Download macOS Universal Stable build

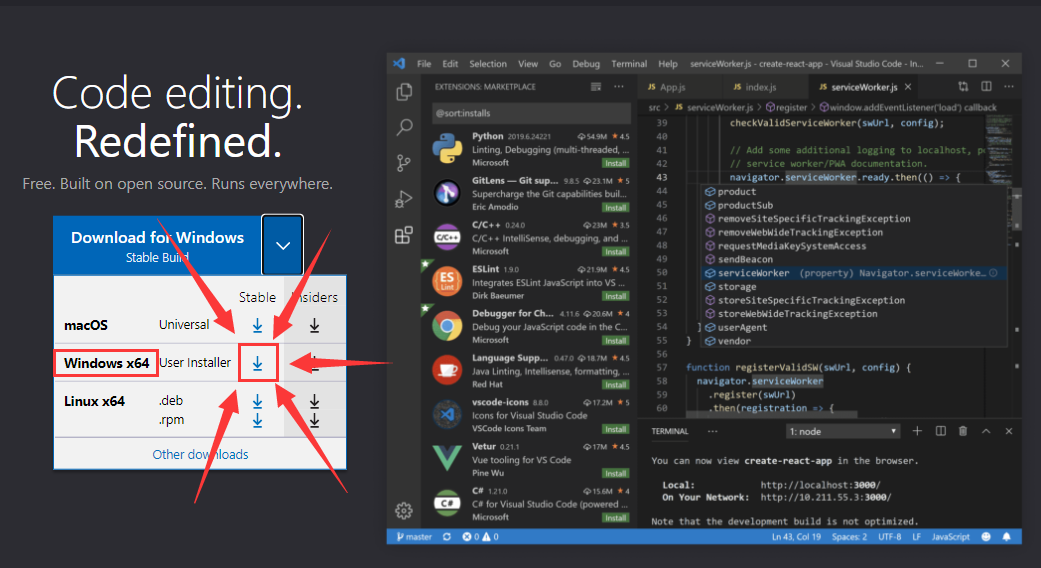pos(258,325)
